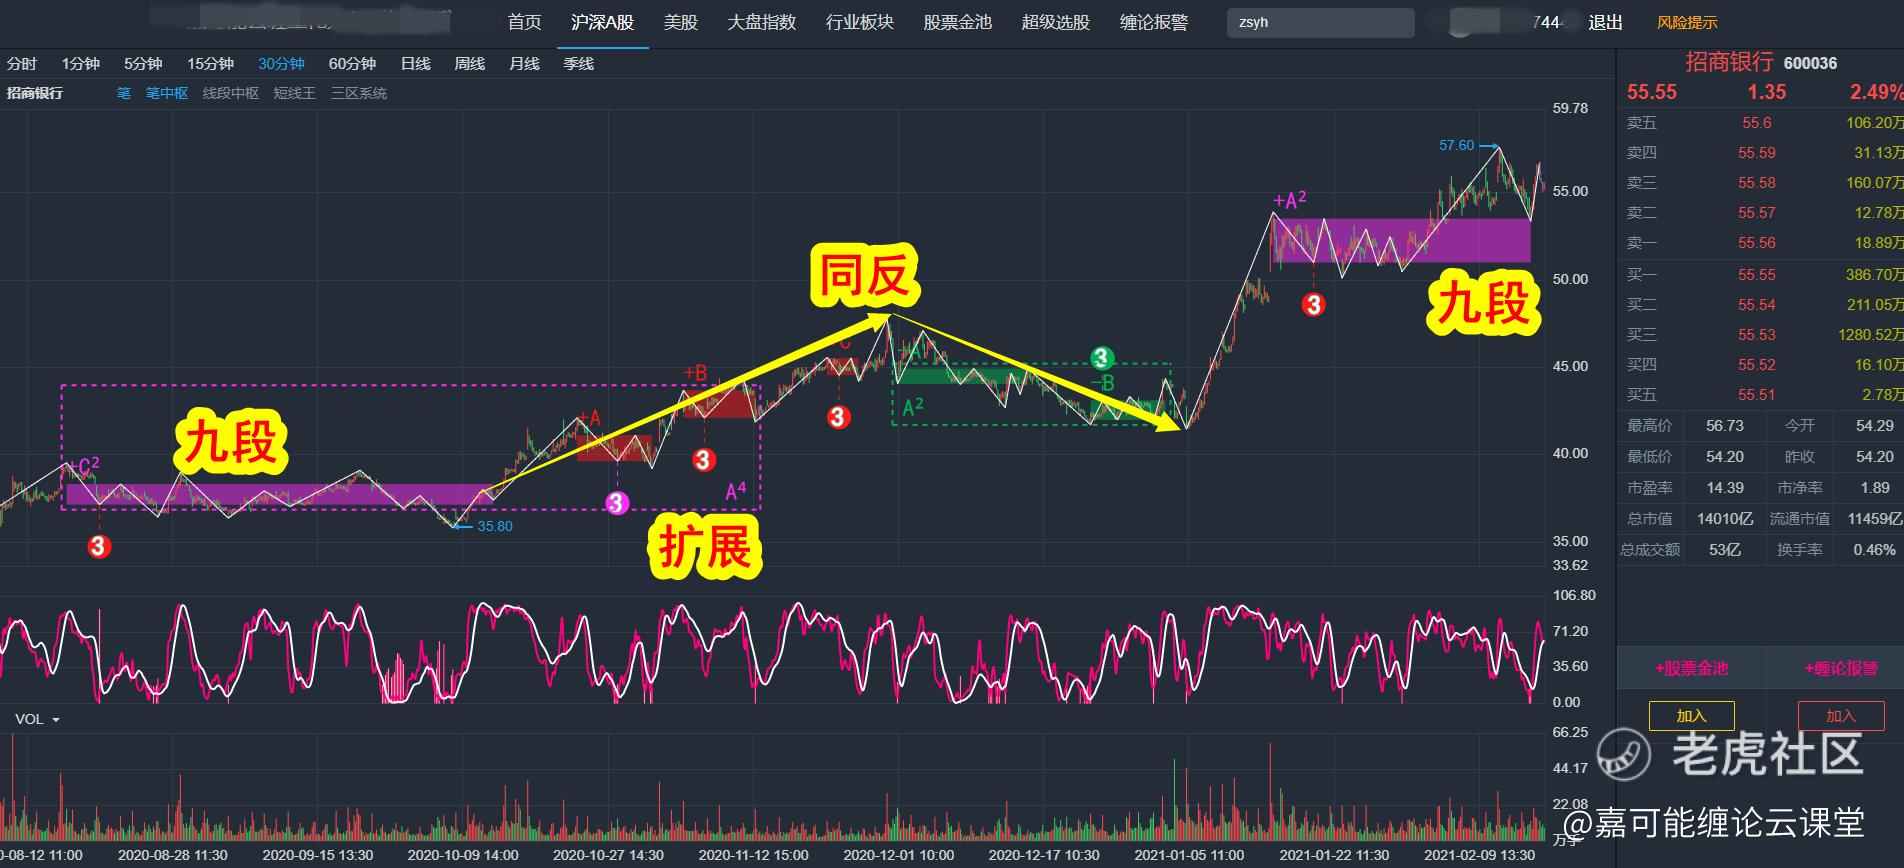Open 股票金池 in the top nav
The image size is (1904, 868).
957,22
